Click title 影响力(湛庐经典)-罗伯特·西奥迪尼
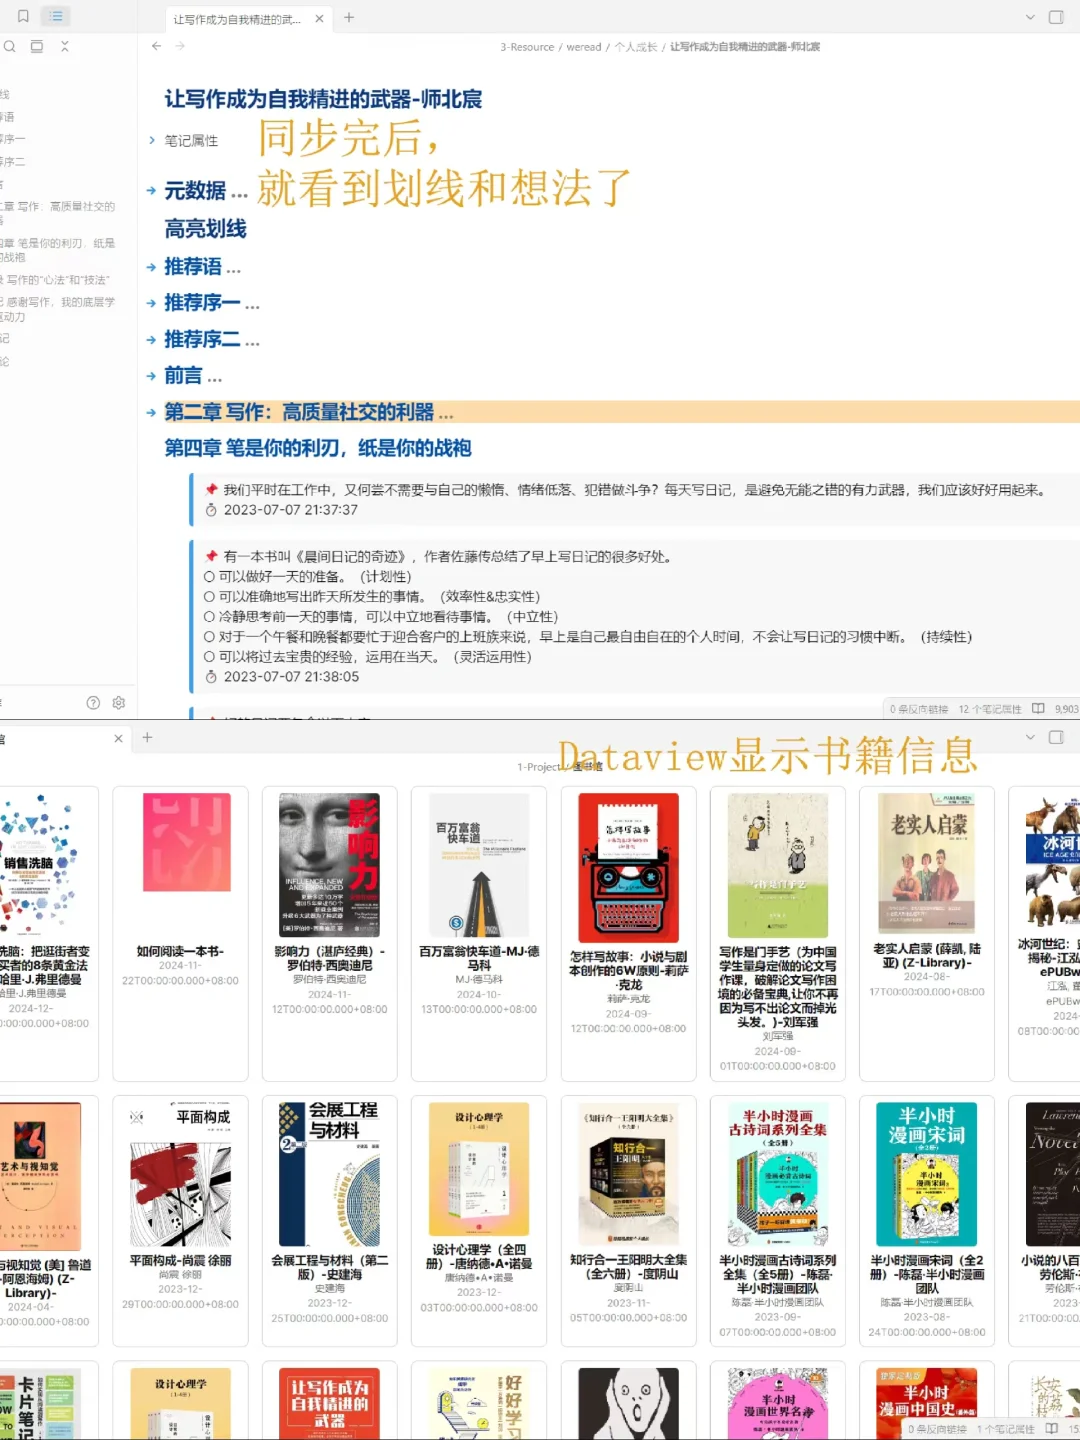Viewport: 1080px width, 1440px height. coord(329,958)
